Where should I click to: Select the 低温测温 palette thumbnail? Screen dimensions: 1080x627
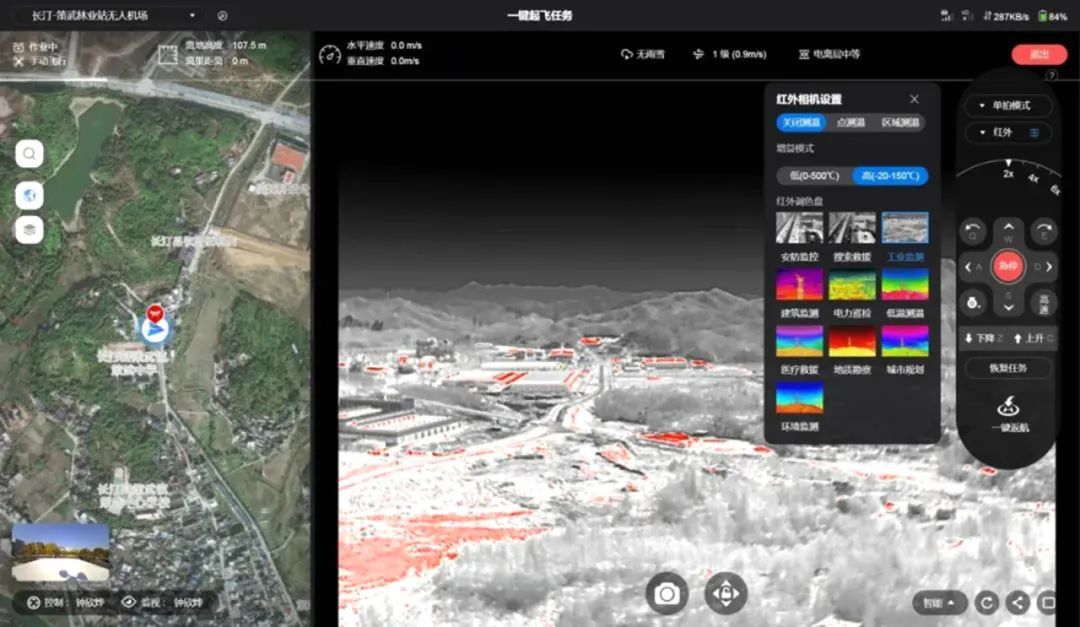click(905, 285)
